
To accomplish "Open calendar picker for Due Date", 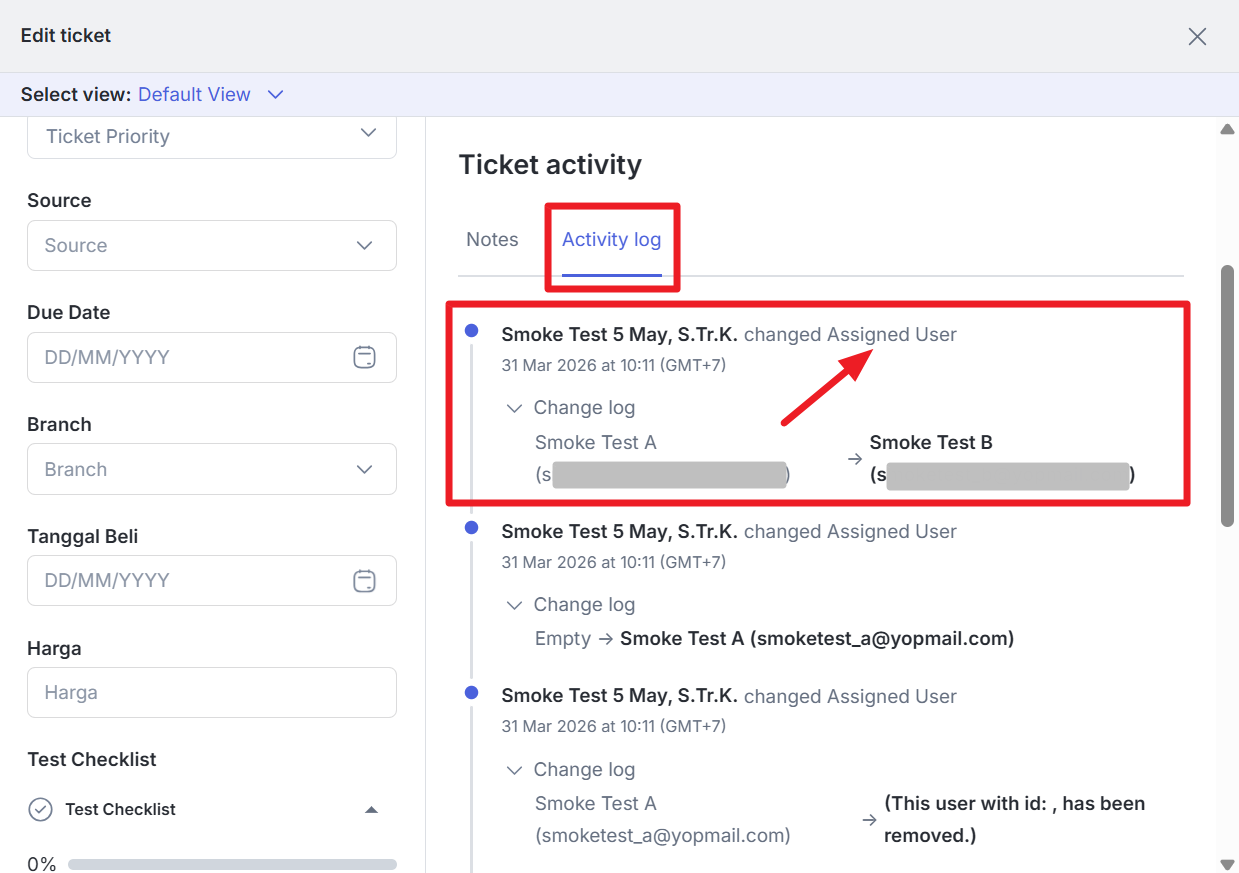I will click(364, 357).
